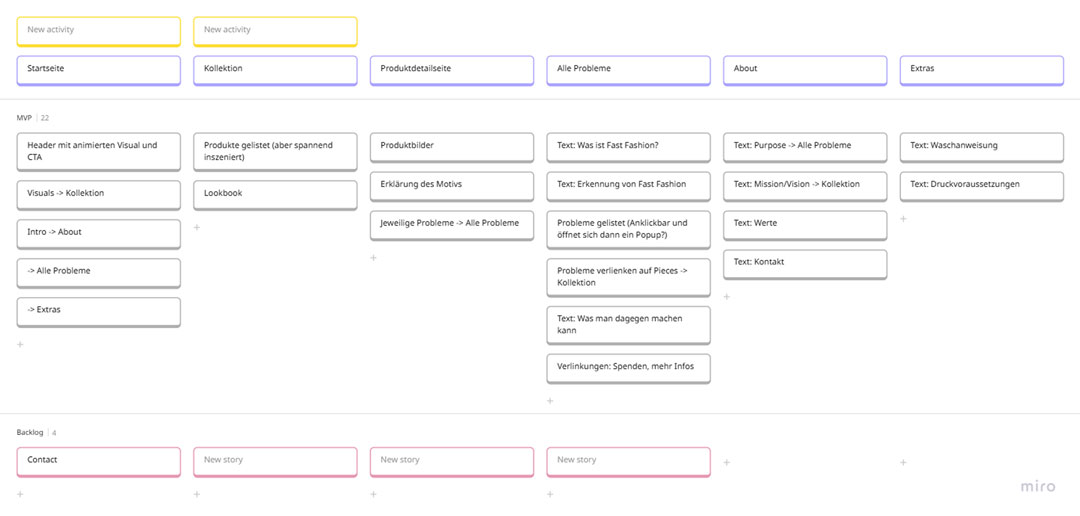Click the Backlog release label
This screenshot has width=1080, height=516.
30,432
